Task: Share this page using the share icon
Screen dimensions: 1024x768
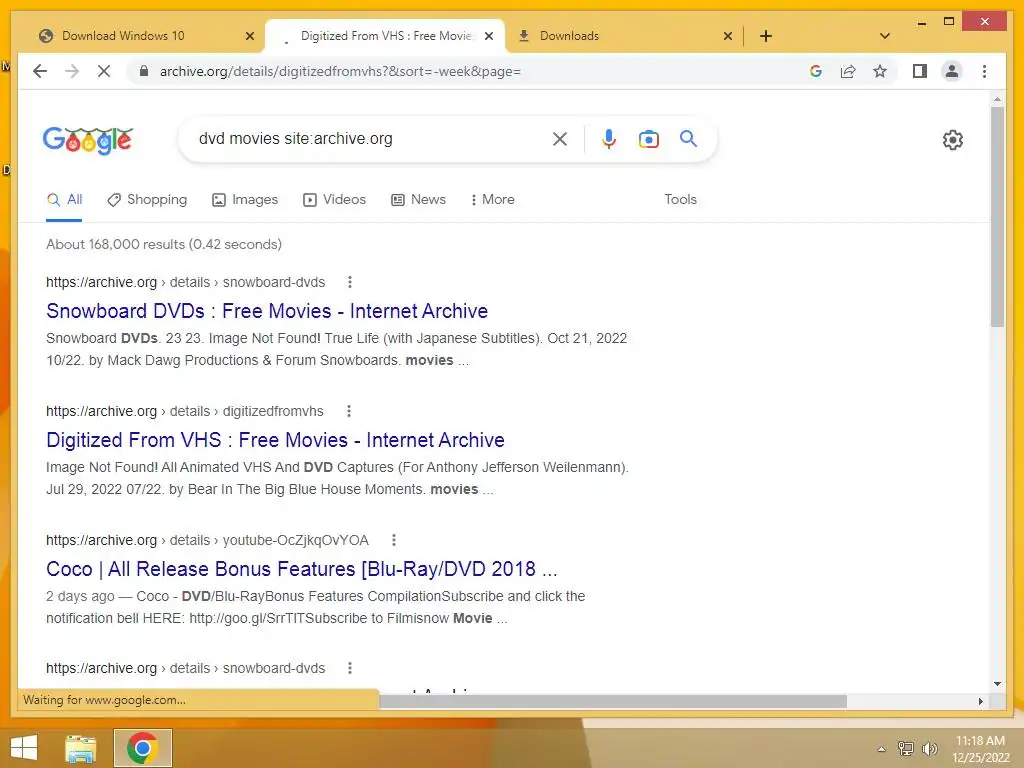Action: (x=848, y=71)
